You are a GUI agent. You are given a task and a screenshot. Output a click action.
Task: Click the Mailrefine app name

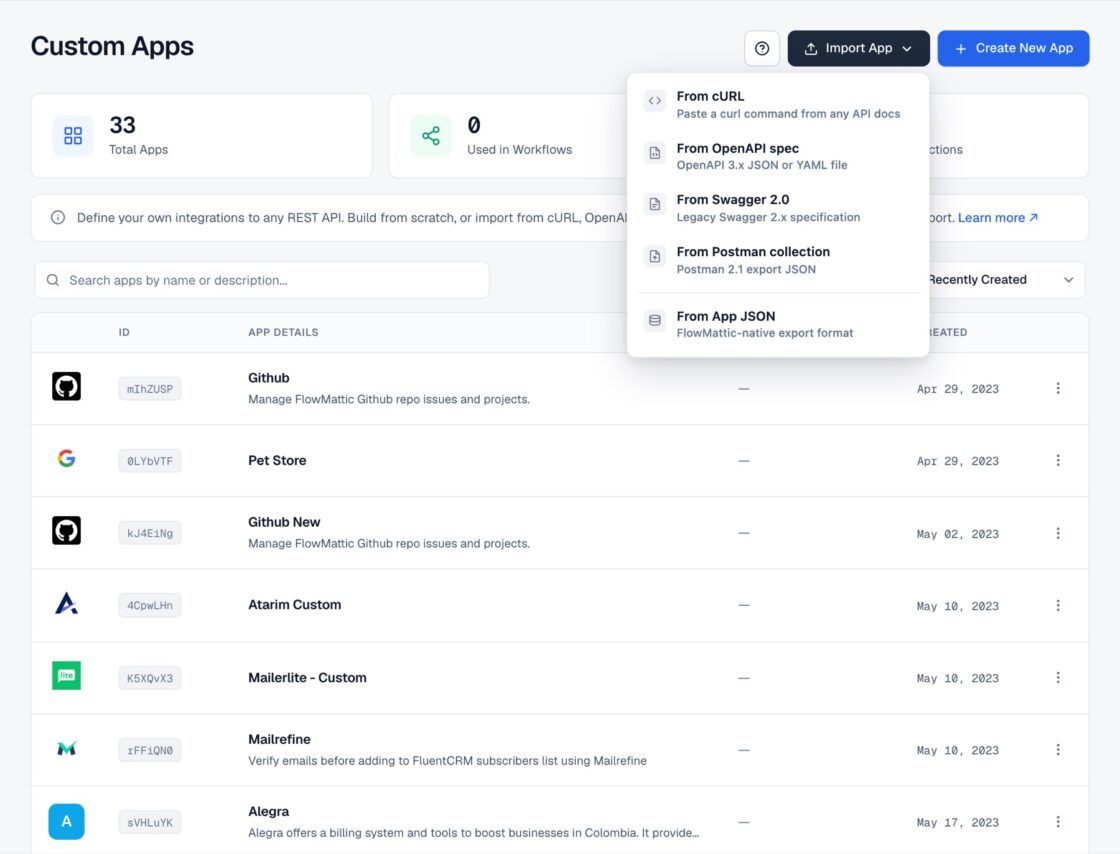click(x=279, y=739)
